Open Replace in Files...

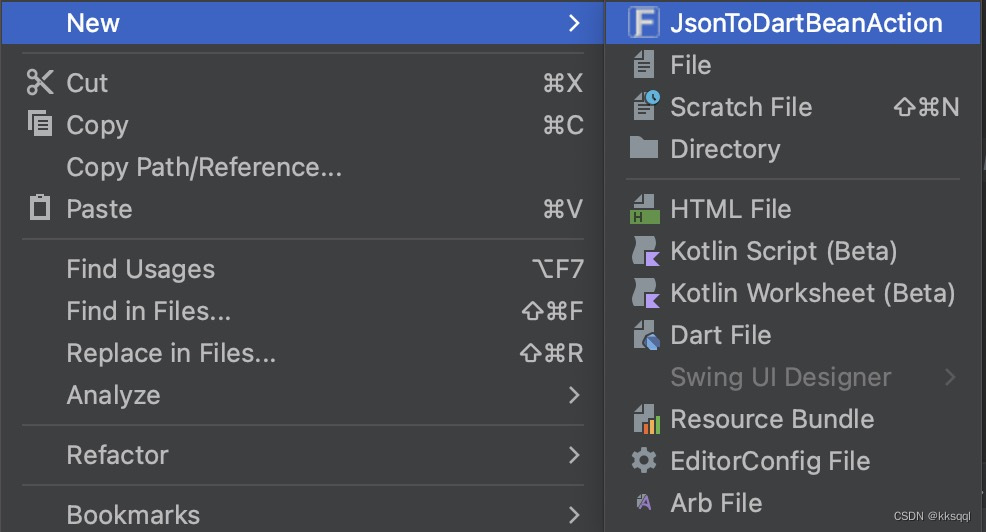coord(302,353)
